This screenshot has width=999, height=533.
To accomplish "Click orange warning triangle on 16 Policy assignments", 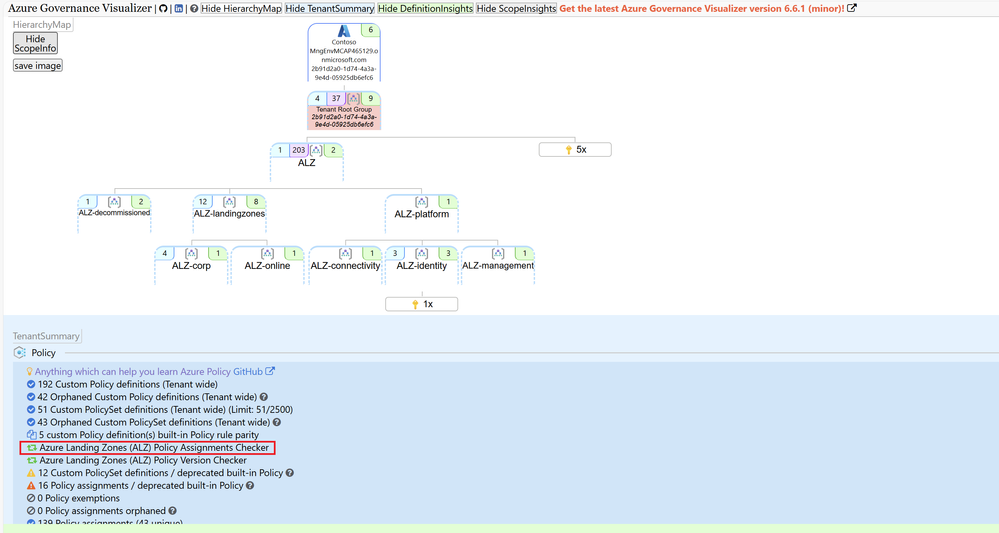I will pyautogui.click(x=31, y=486).
